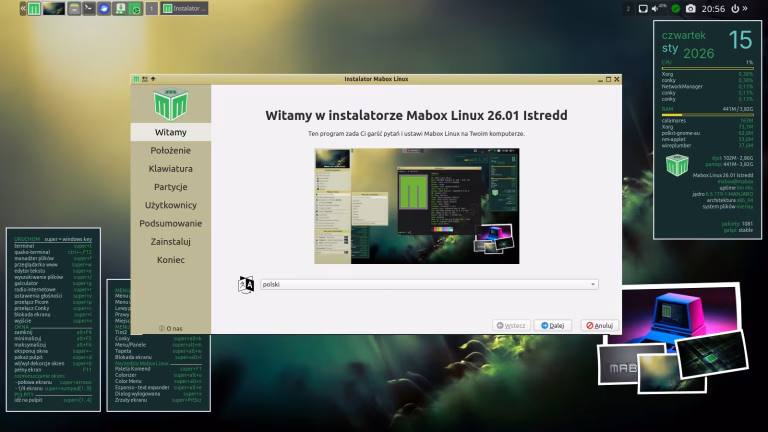Open the volume control in system tray
The width and height of the screenshot is (768, 432).
(655, 8)
